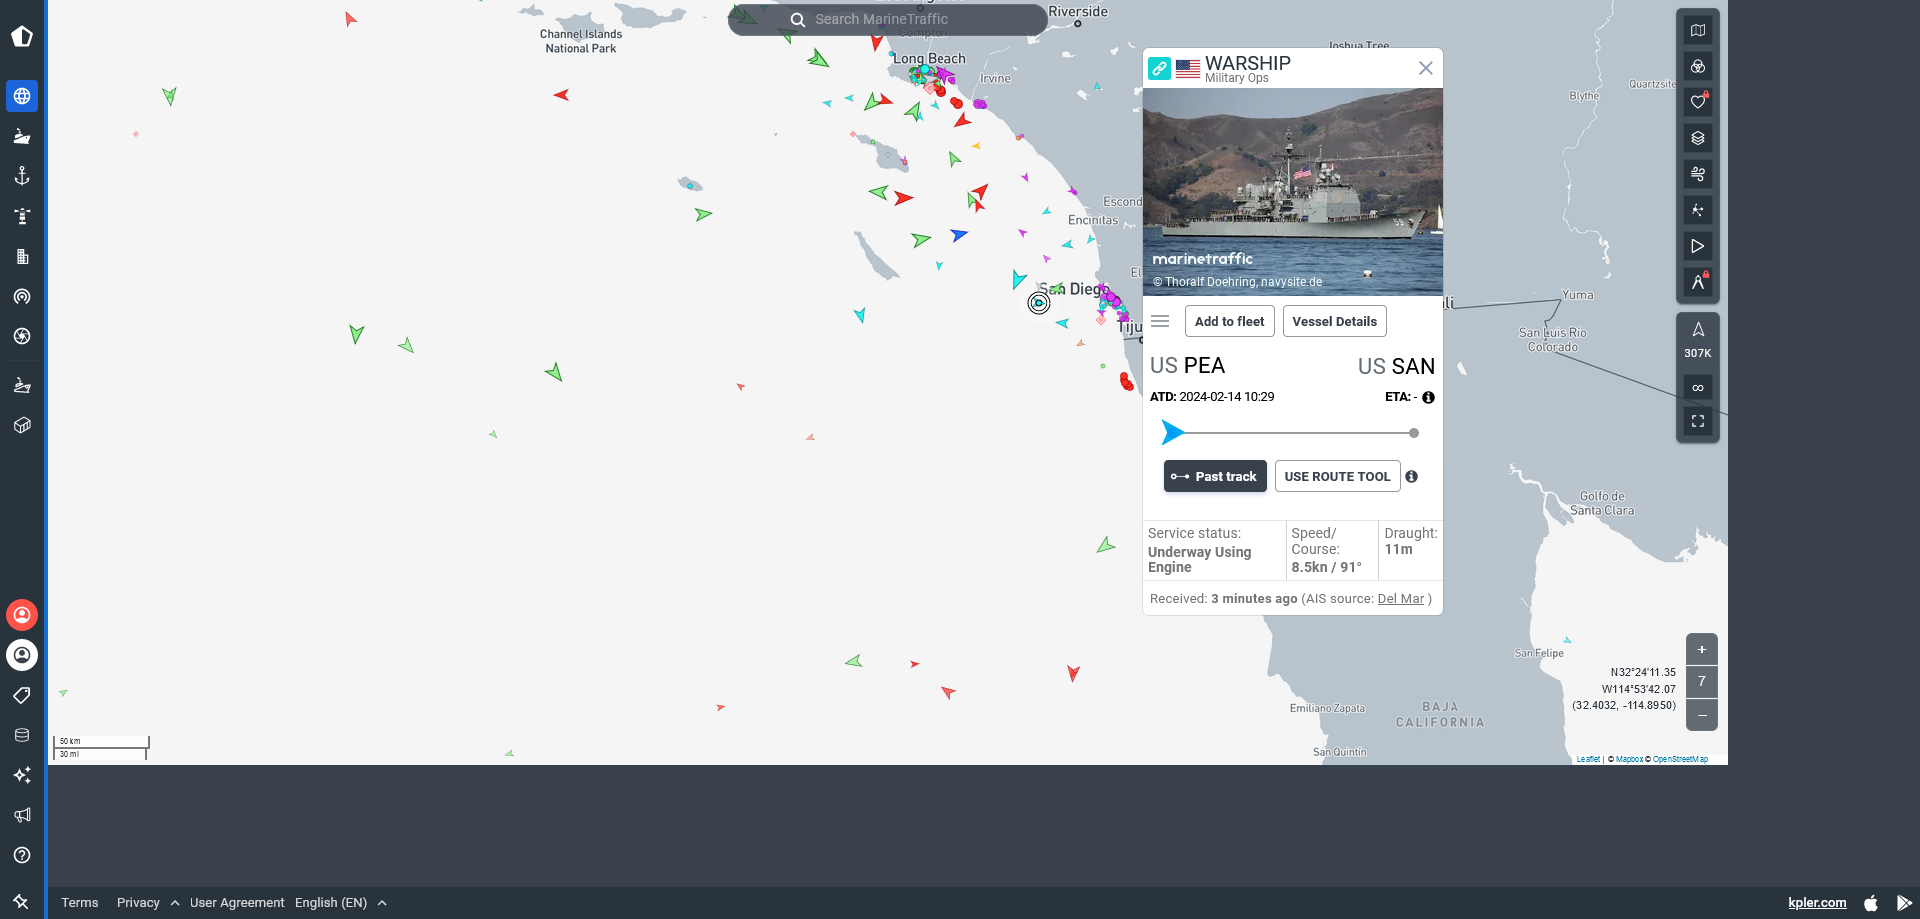The width and height of the screenshot is (1920, 919).
Task: Start the playback triangle icon in map toolbar
Action: pyautogui.click(x=1698, y=246)
